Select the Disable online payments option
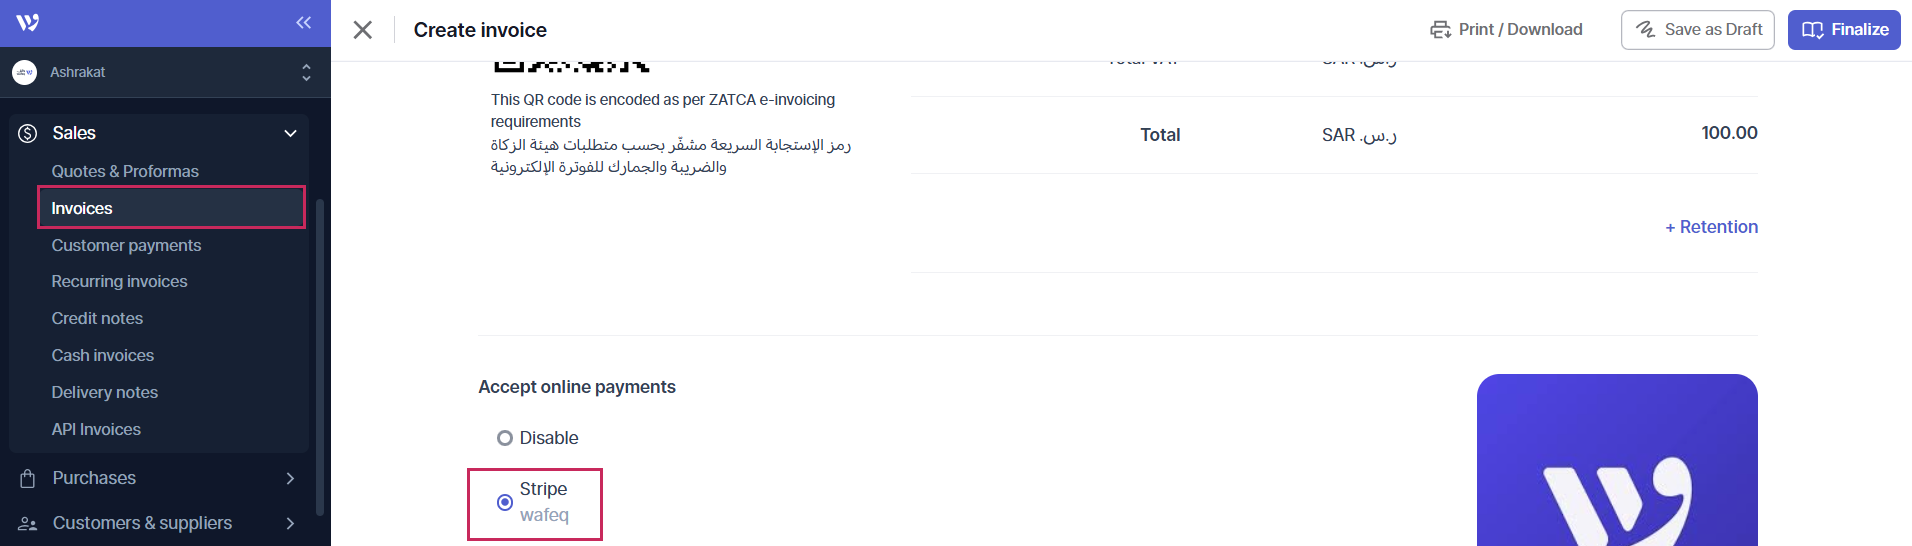 505,438
